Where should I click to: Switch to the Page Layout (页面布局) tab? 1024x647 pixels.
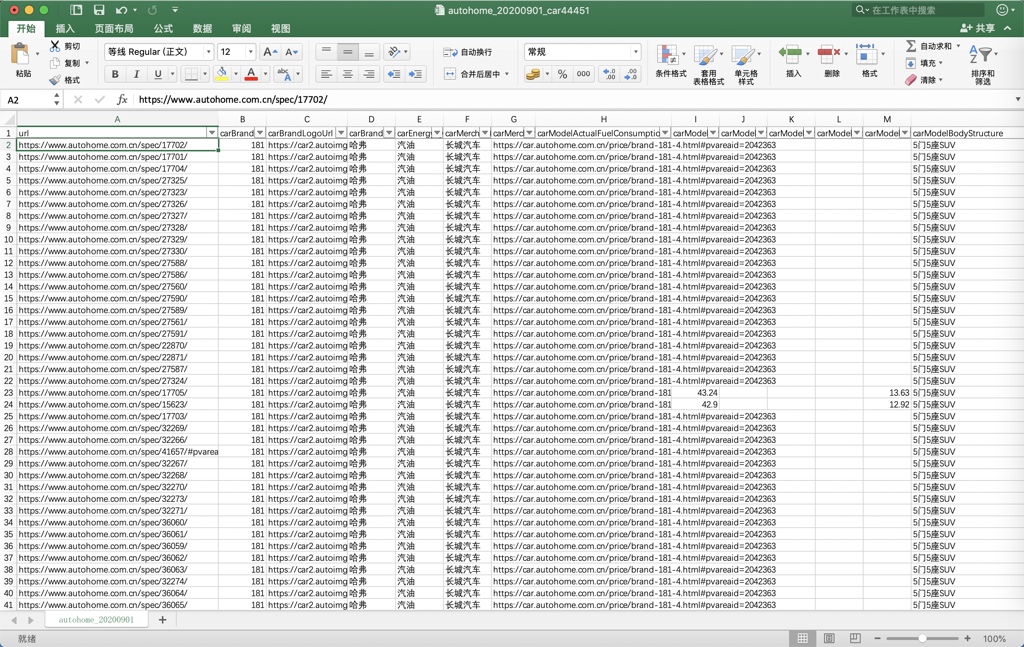[114, 29]
